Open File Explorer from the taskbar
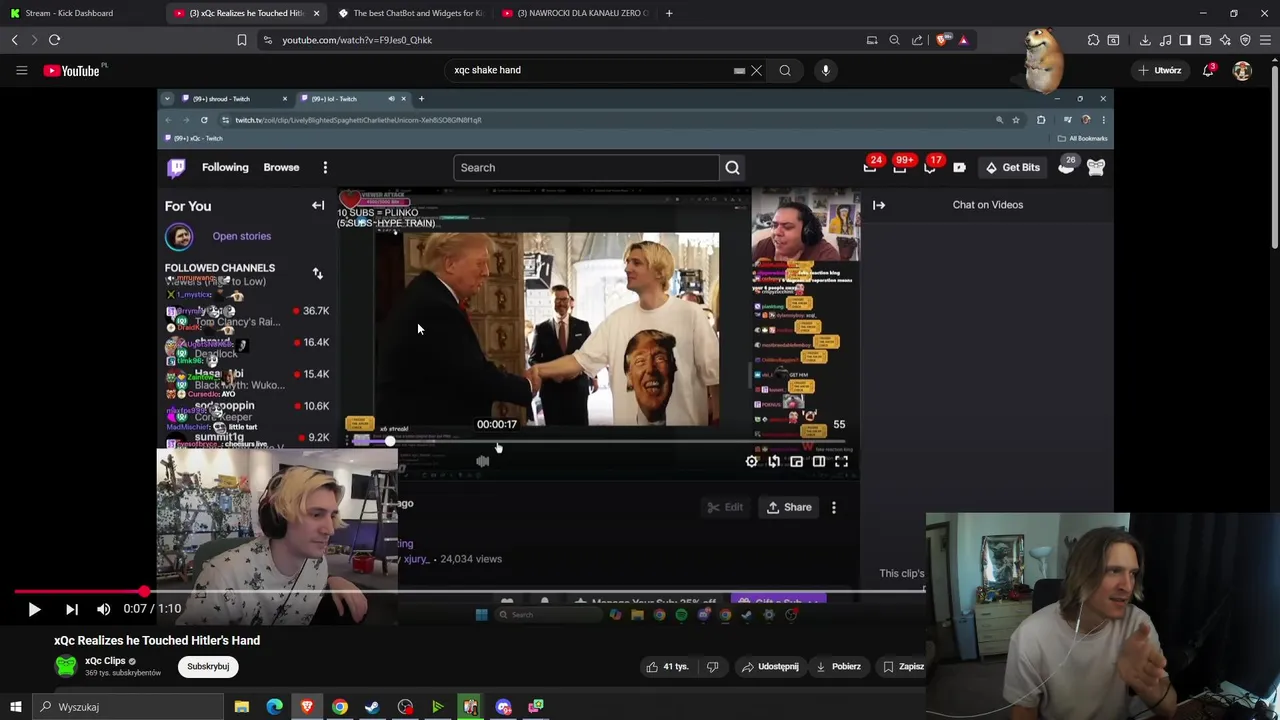The width and height of the screenshot is (1280, 720). (x=242, y=707)
